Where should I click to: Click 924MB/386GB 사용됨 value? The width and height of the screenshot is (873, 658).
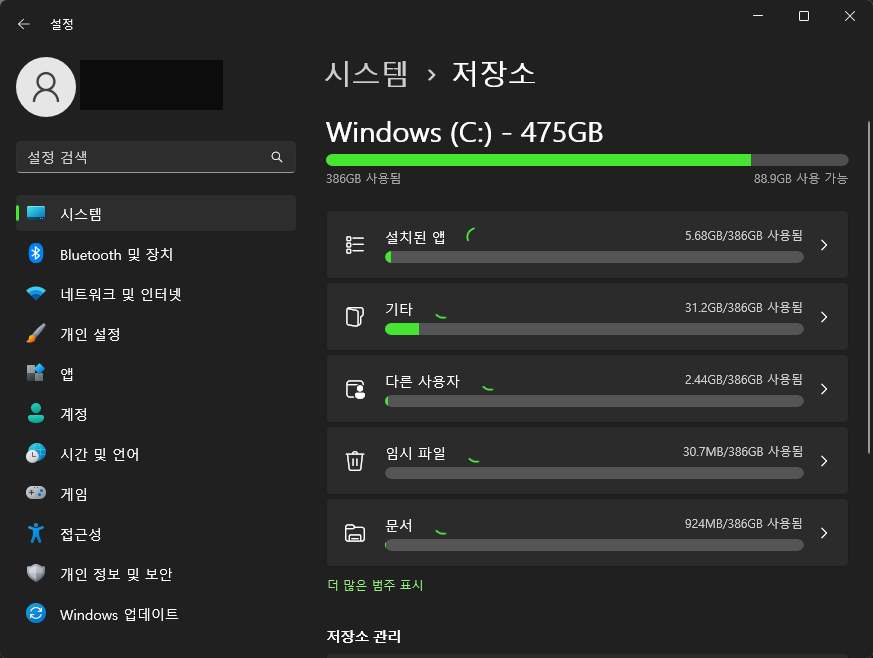(x=743, y=523)
